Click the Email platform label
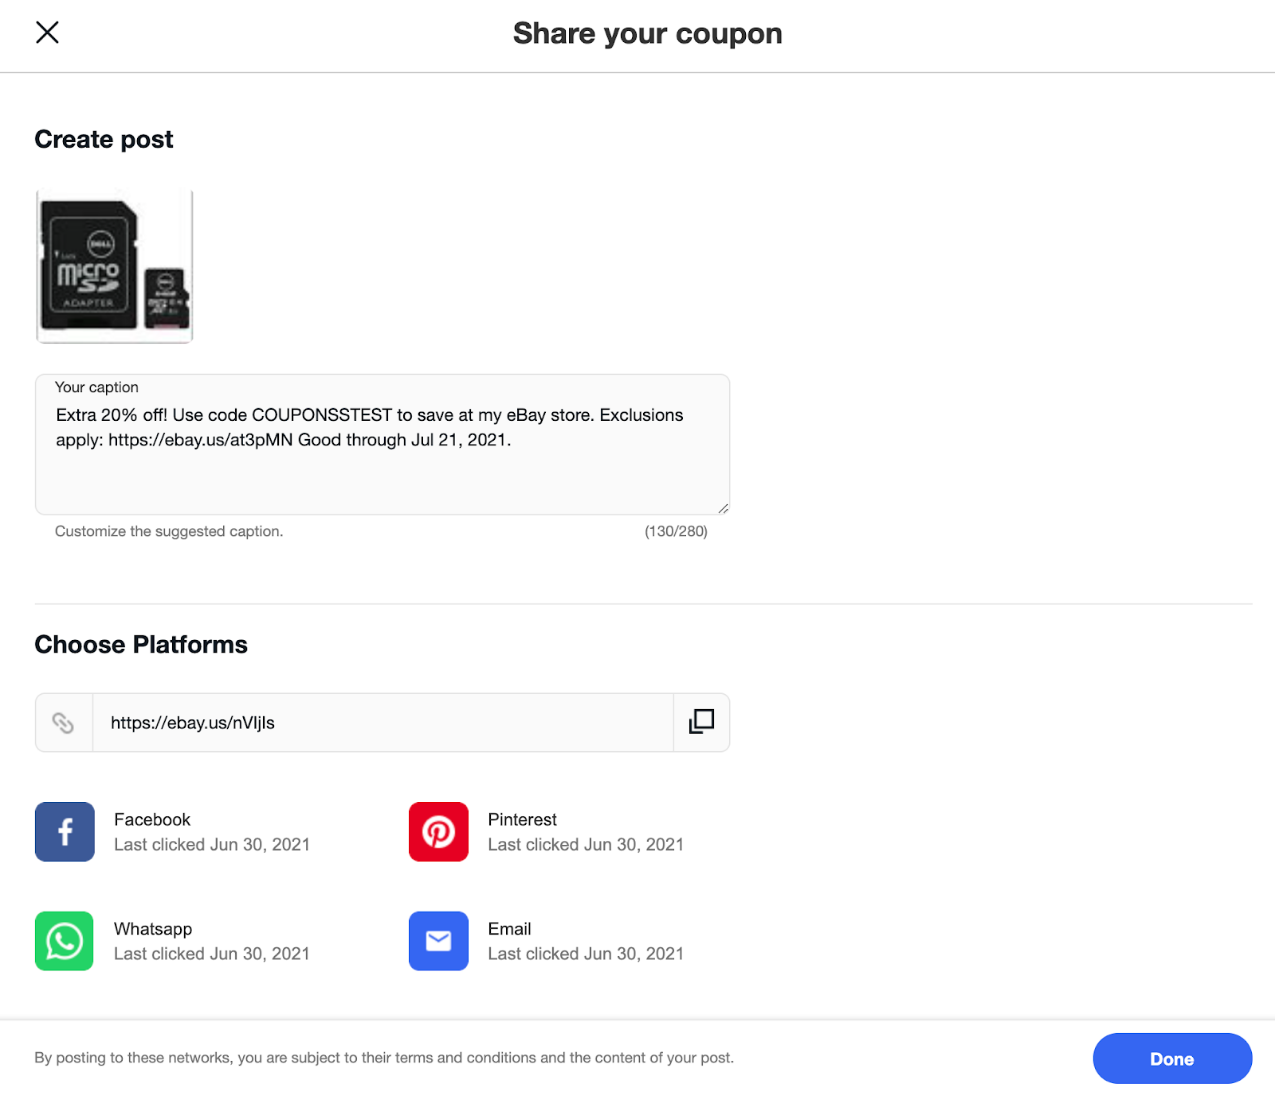This screenshot has width=1275, height=1095. pyautogui.click(x=509, y=929)
